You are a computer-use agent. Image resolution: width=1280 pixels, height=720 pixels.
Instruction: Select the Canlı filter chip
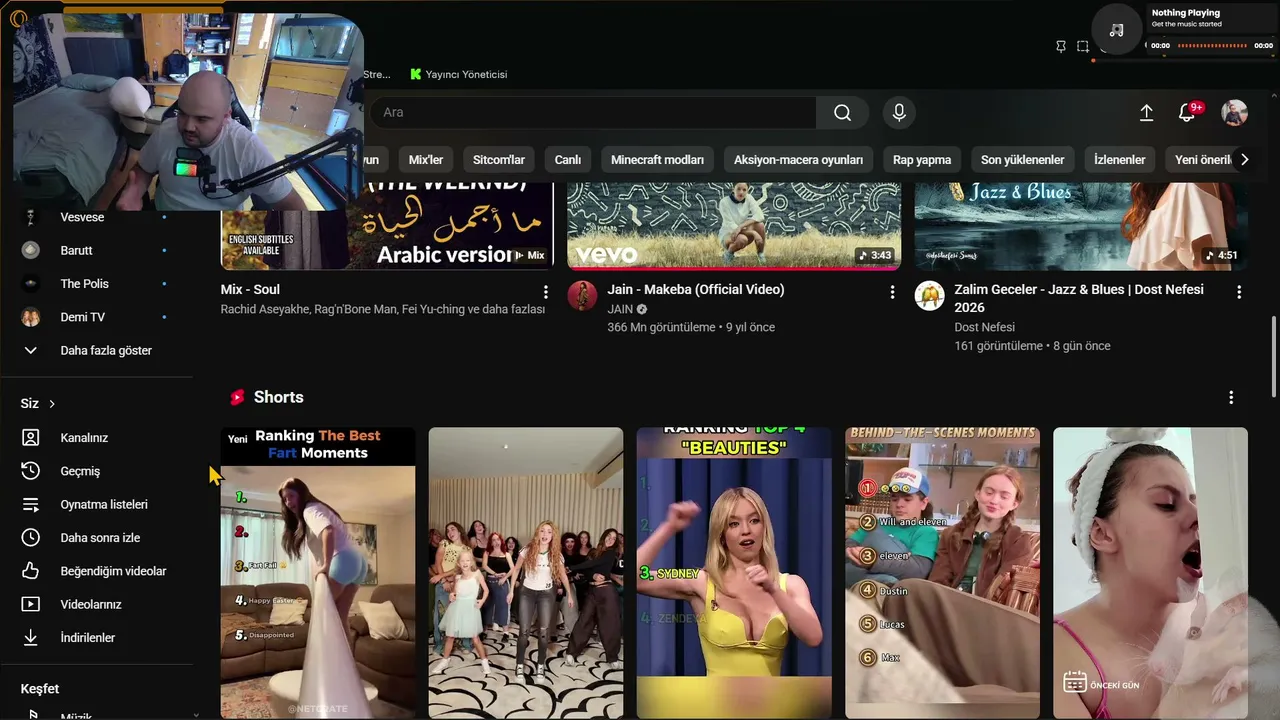pos(568,160)
